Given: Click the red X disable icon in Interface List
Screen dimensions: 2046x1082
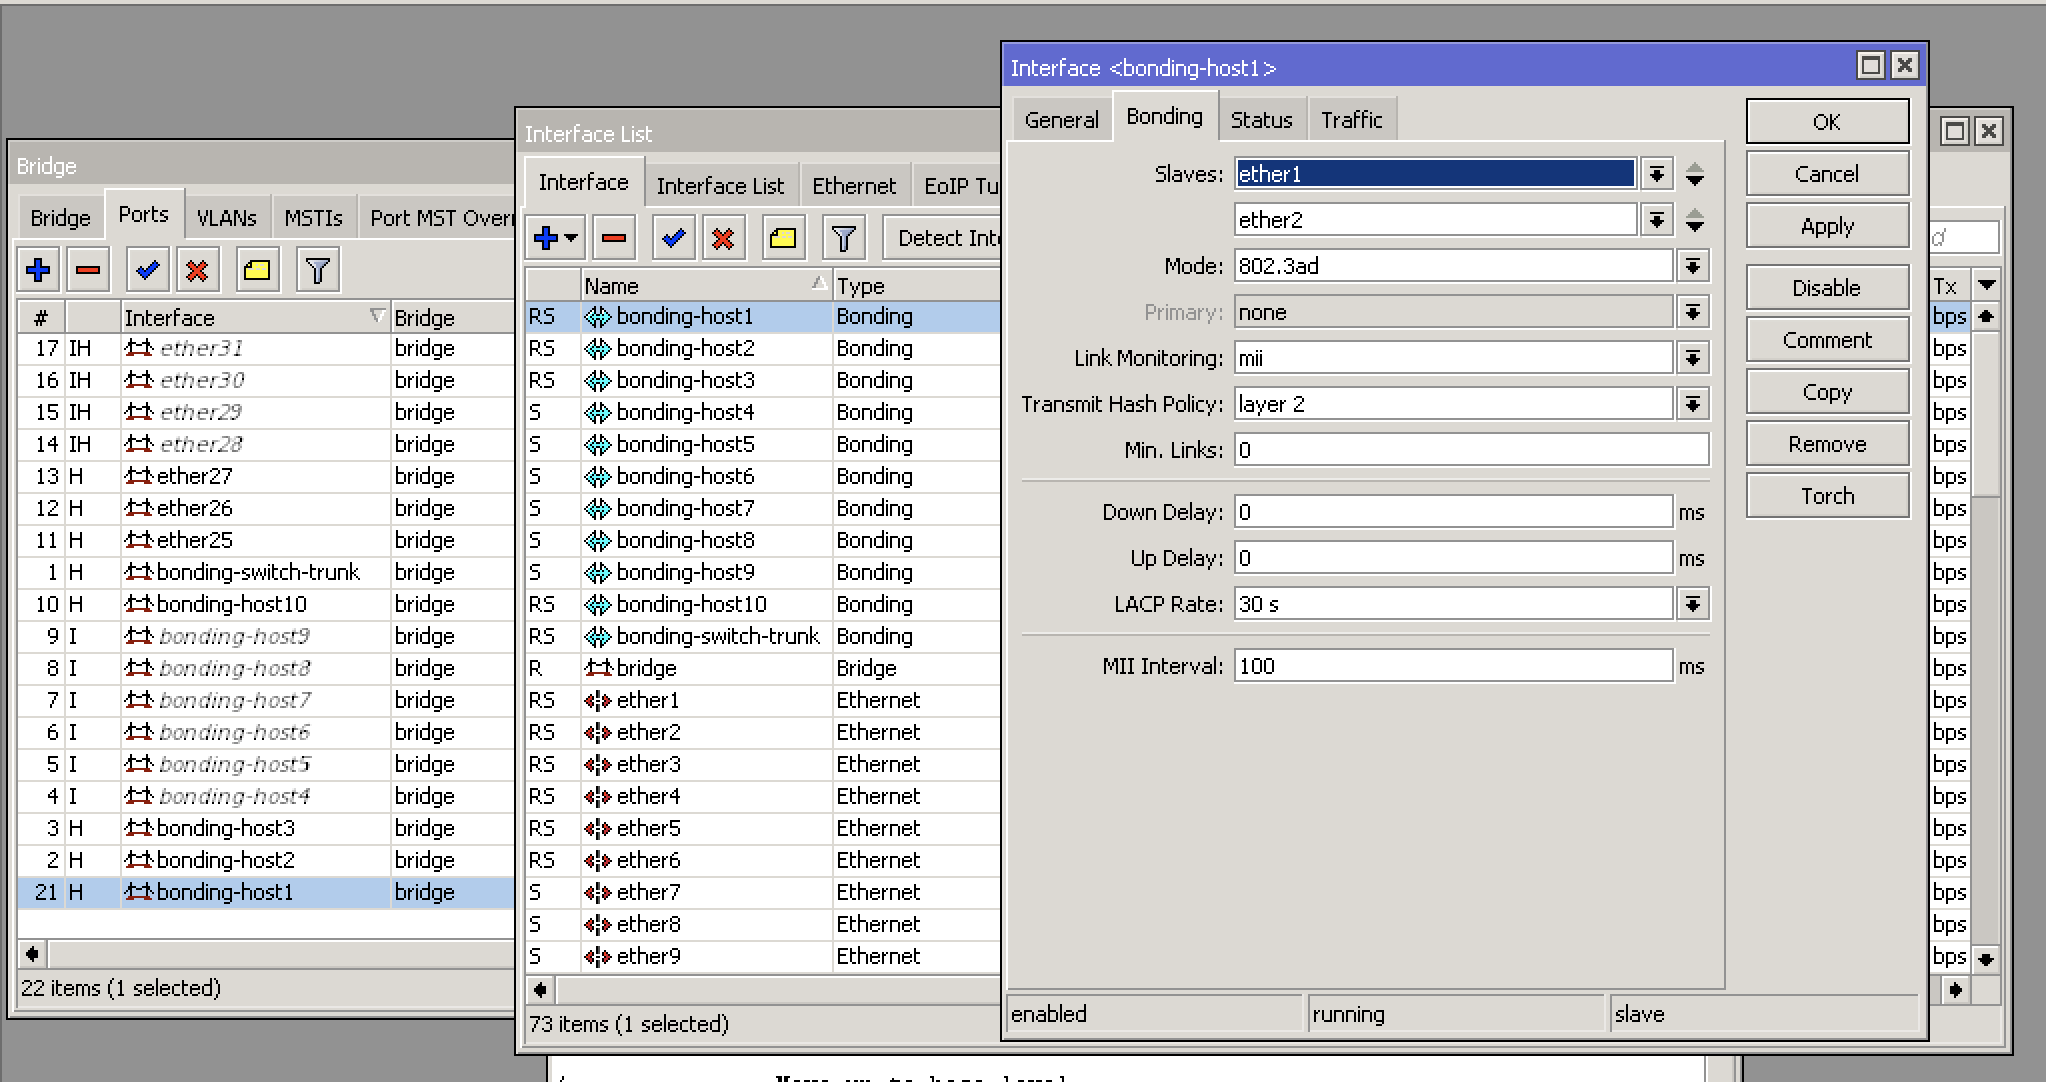Looking at the screenshot, I should [723, 238].
